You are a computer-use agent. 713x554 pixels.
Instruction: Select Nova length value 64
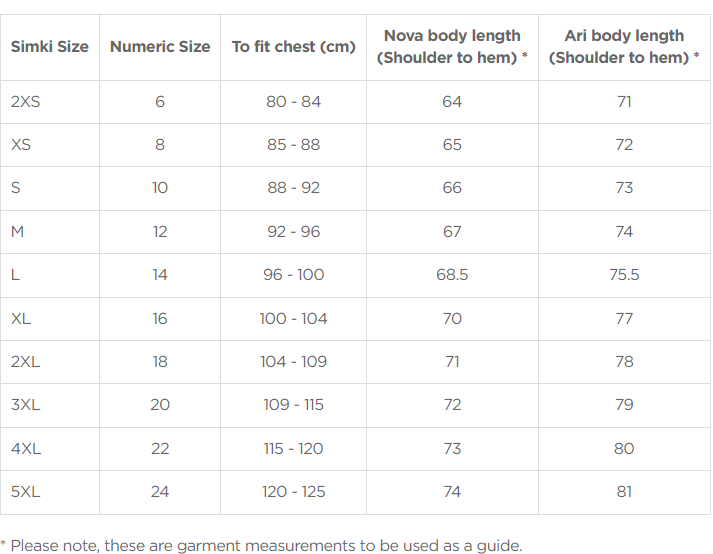[452, 101]
